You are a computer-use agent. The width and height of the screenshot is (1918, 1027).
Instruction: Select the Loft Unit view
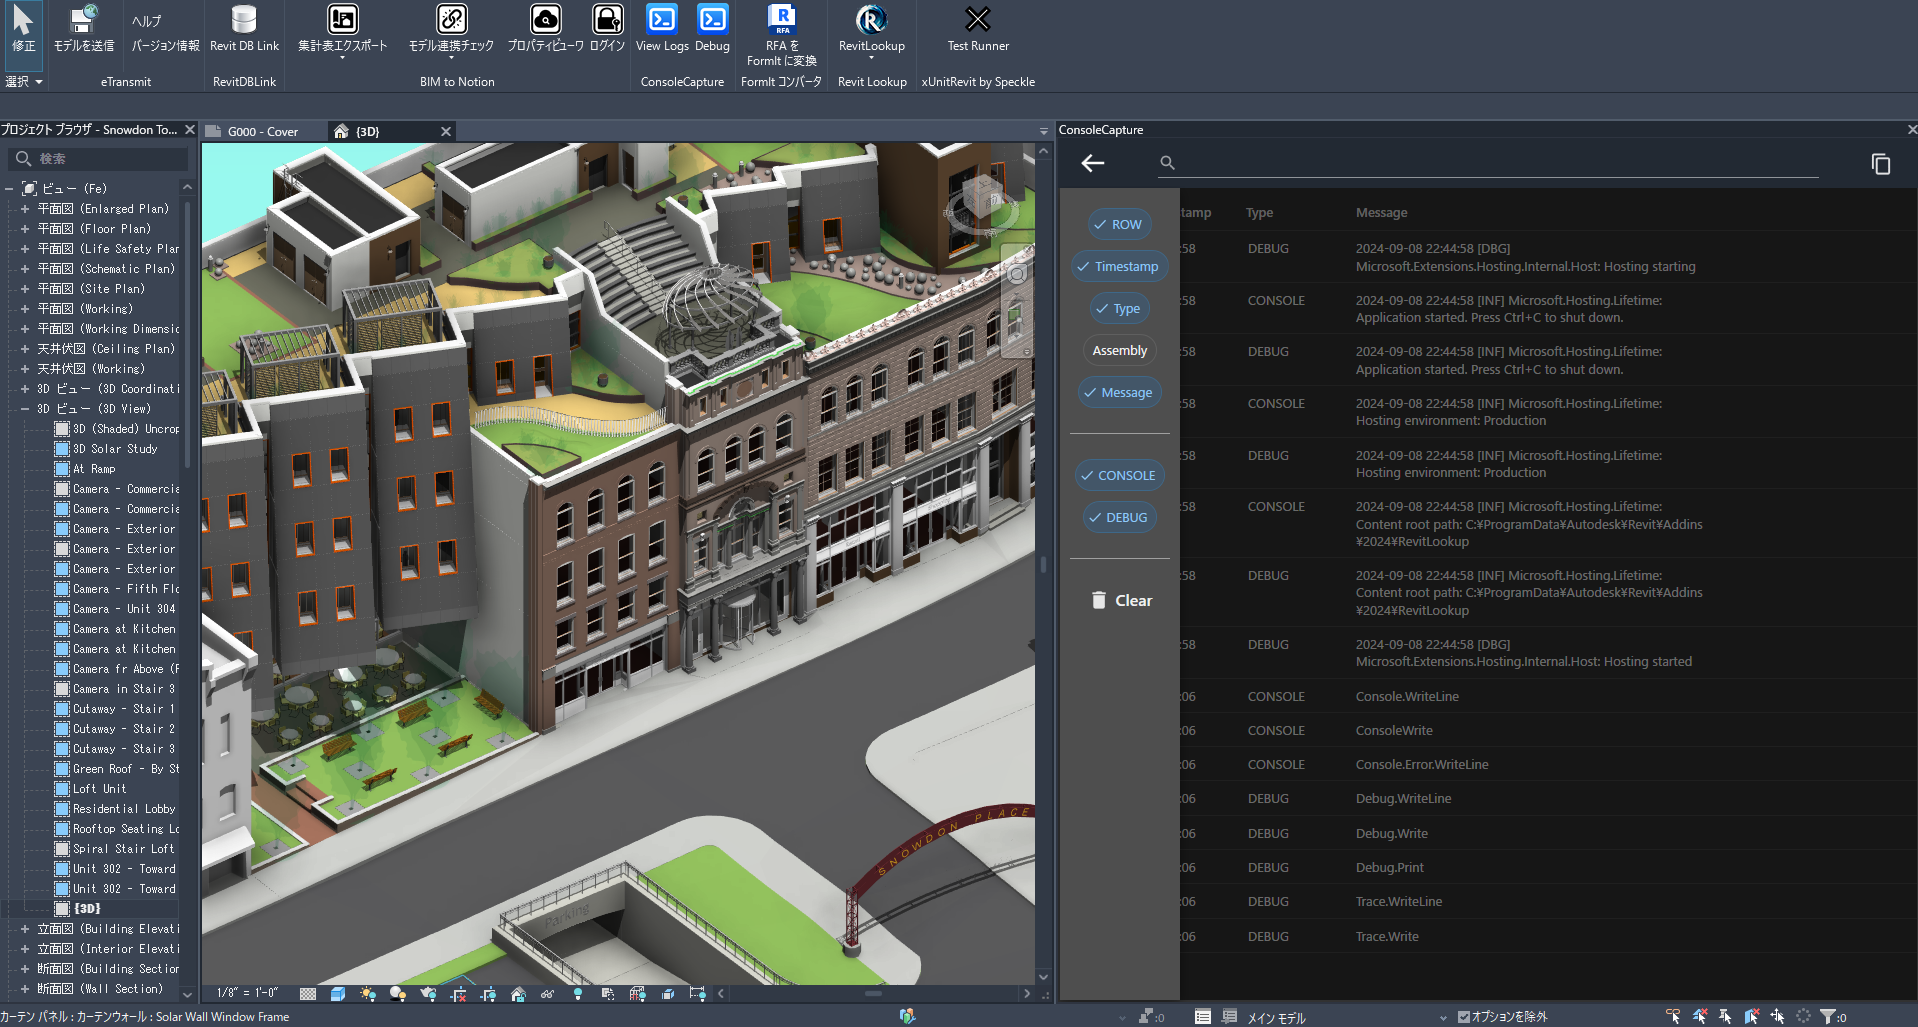tap(99, 789)
